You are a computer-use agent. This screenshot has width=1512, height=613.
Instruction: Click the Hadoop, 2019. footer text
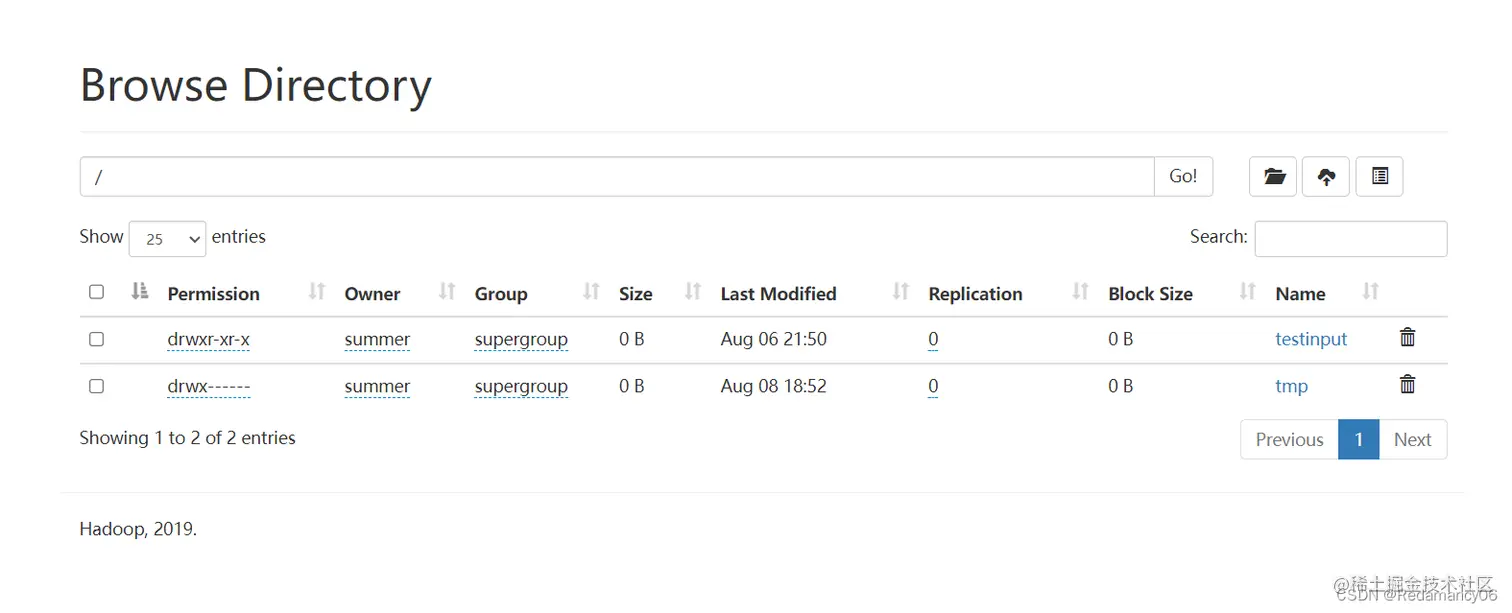[x=138, y=529]
